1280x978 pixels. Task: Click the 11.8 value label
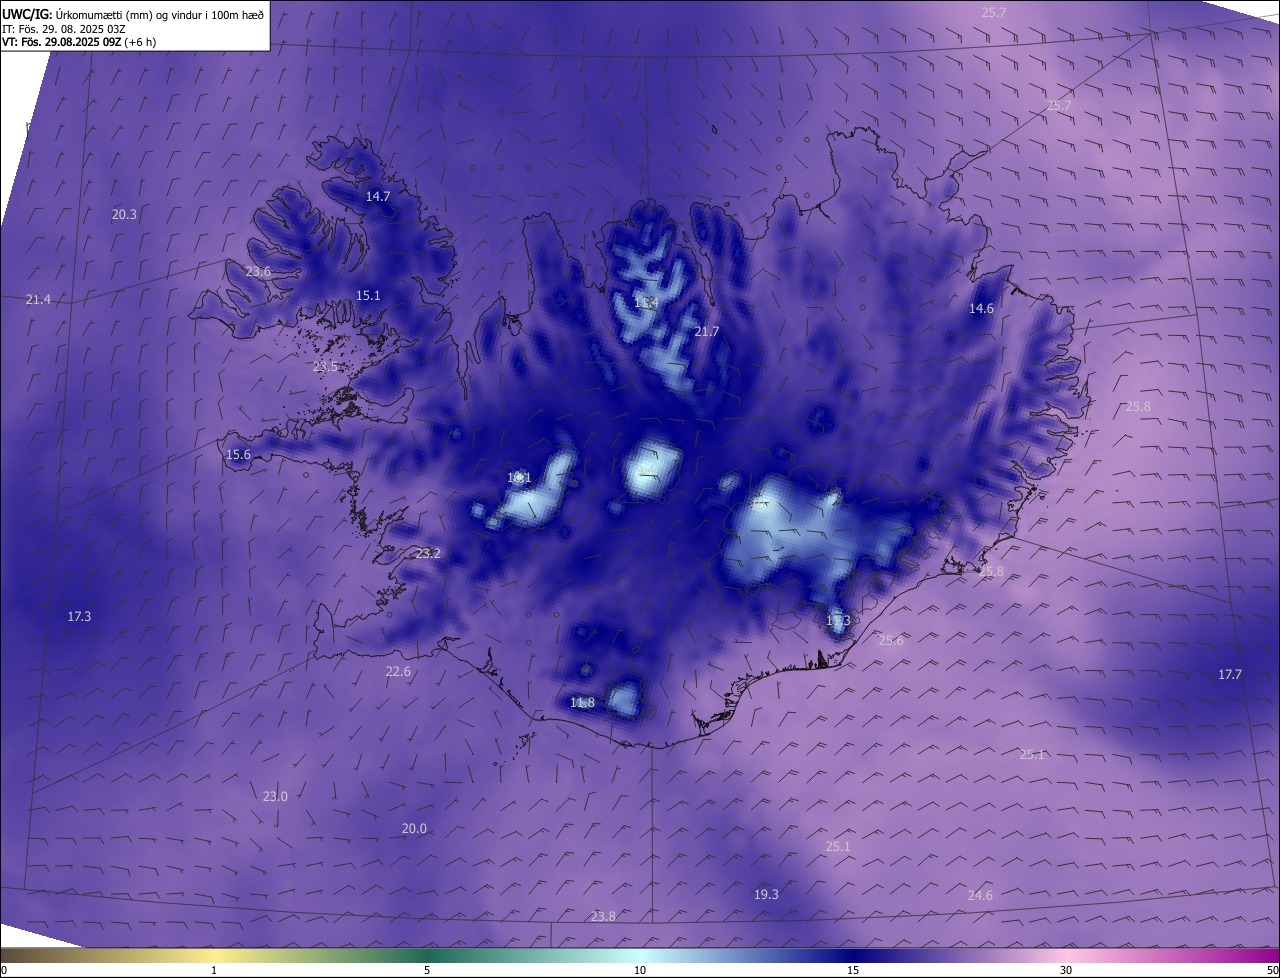[x=582, y=702]
